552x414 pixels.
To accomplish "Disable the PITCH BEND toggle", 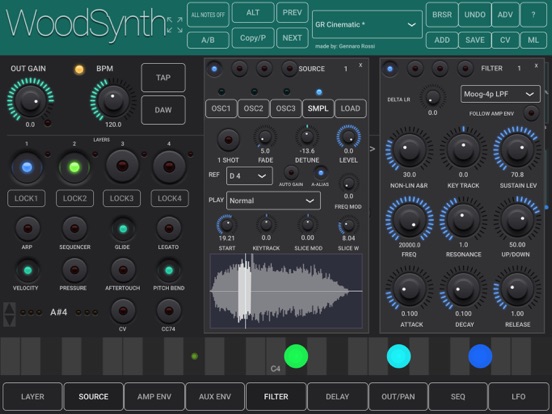I will [169, 270].
